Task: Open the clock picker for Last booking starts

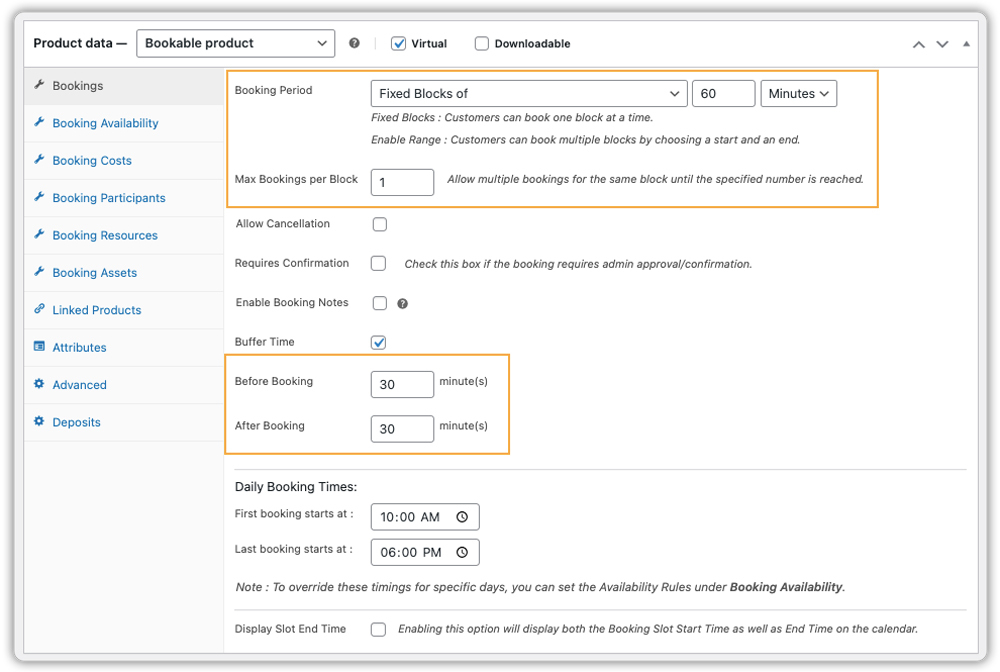Action: pyautogui.click(x=461, y=551)
